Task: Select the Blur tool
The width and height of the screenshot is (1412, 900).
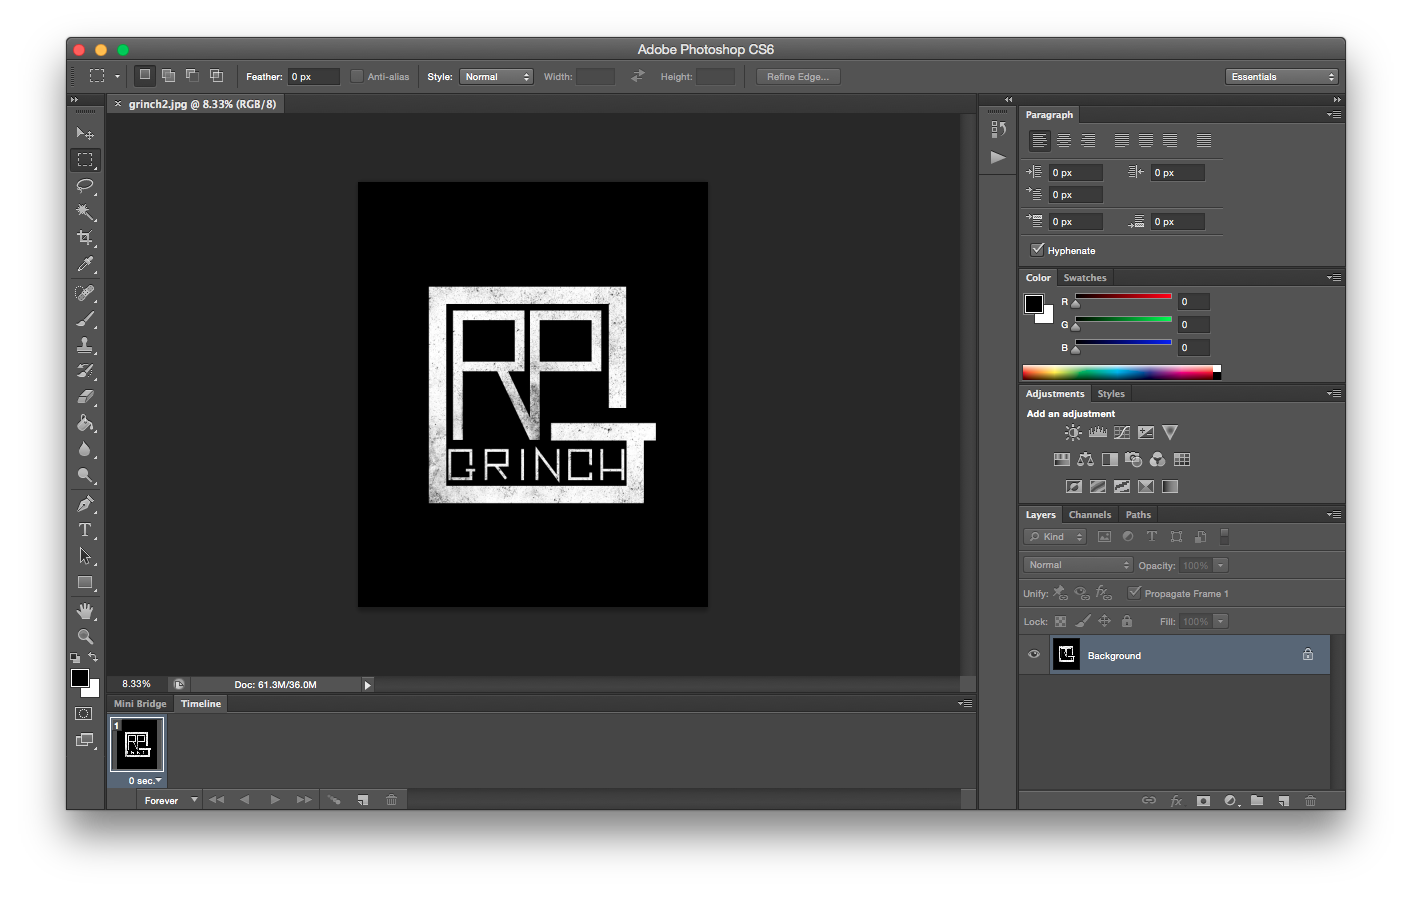Action: click(85, 449)
